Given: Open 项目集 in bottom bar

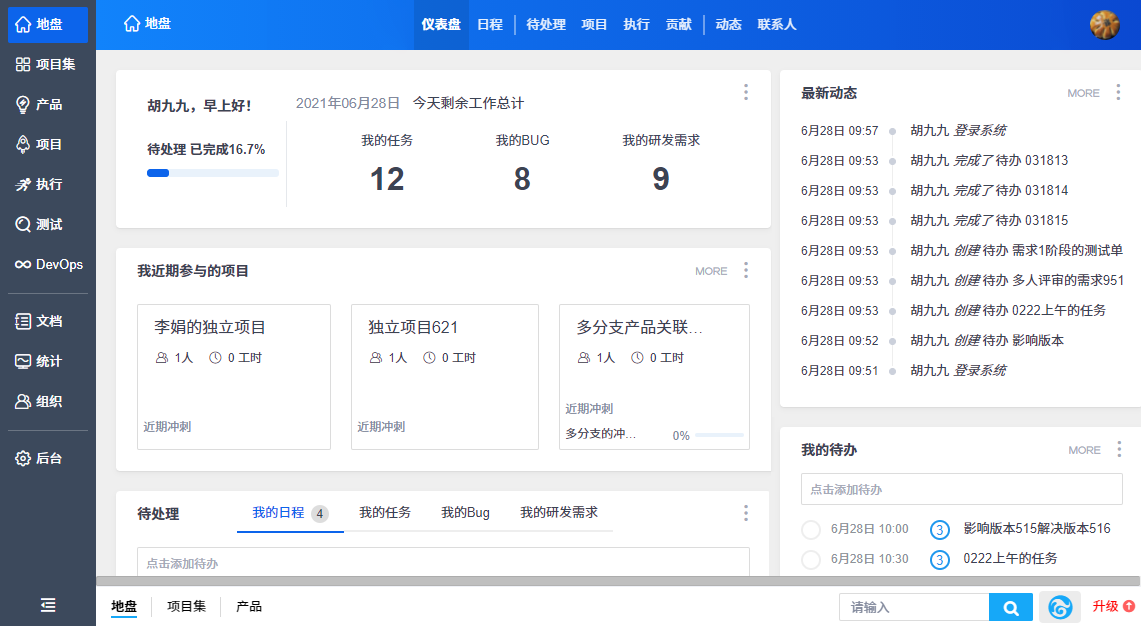Looking at the screenshot, I should (x=186, y=606).
